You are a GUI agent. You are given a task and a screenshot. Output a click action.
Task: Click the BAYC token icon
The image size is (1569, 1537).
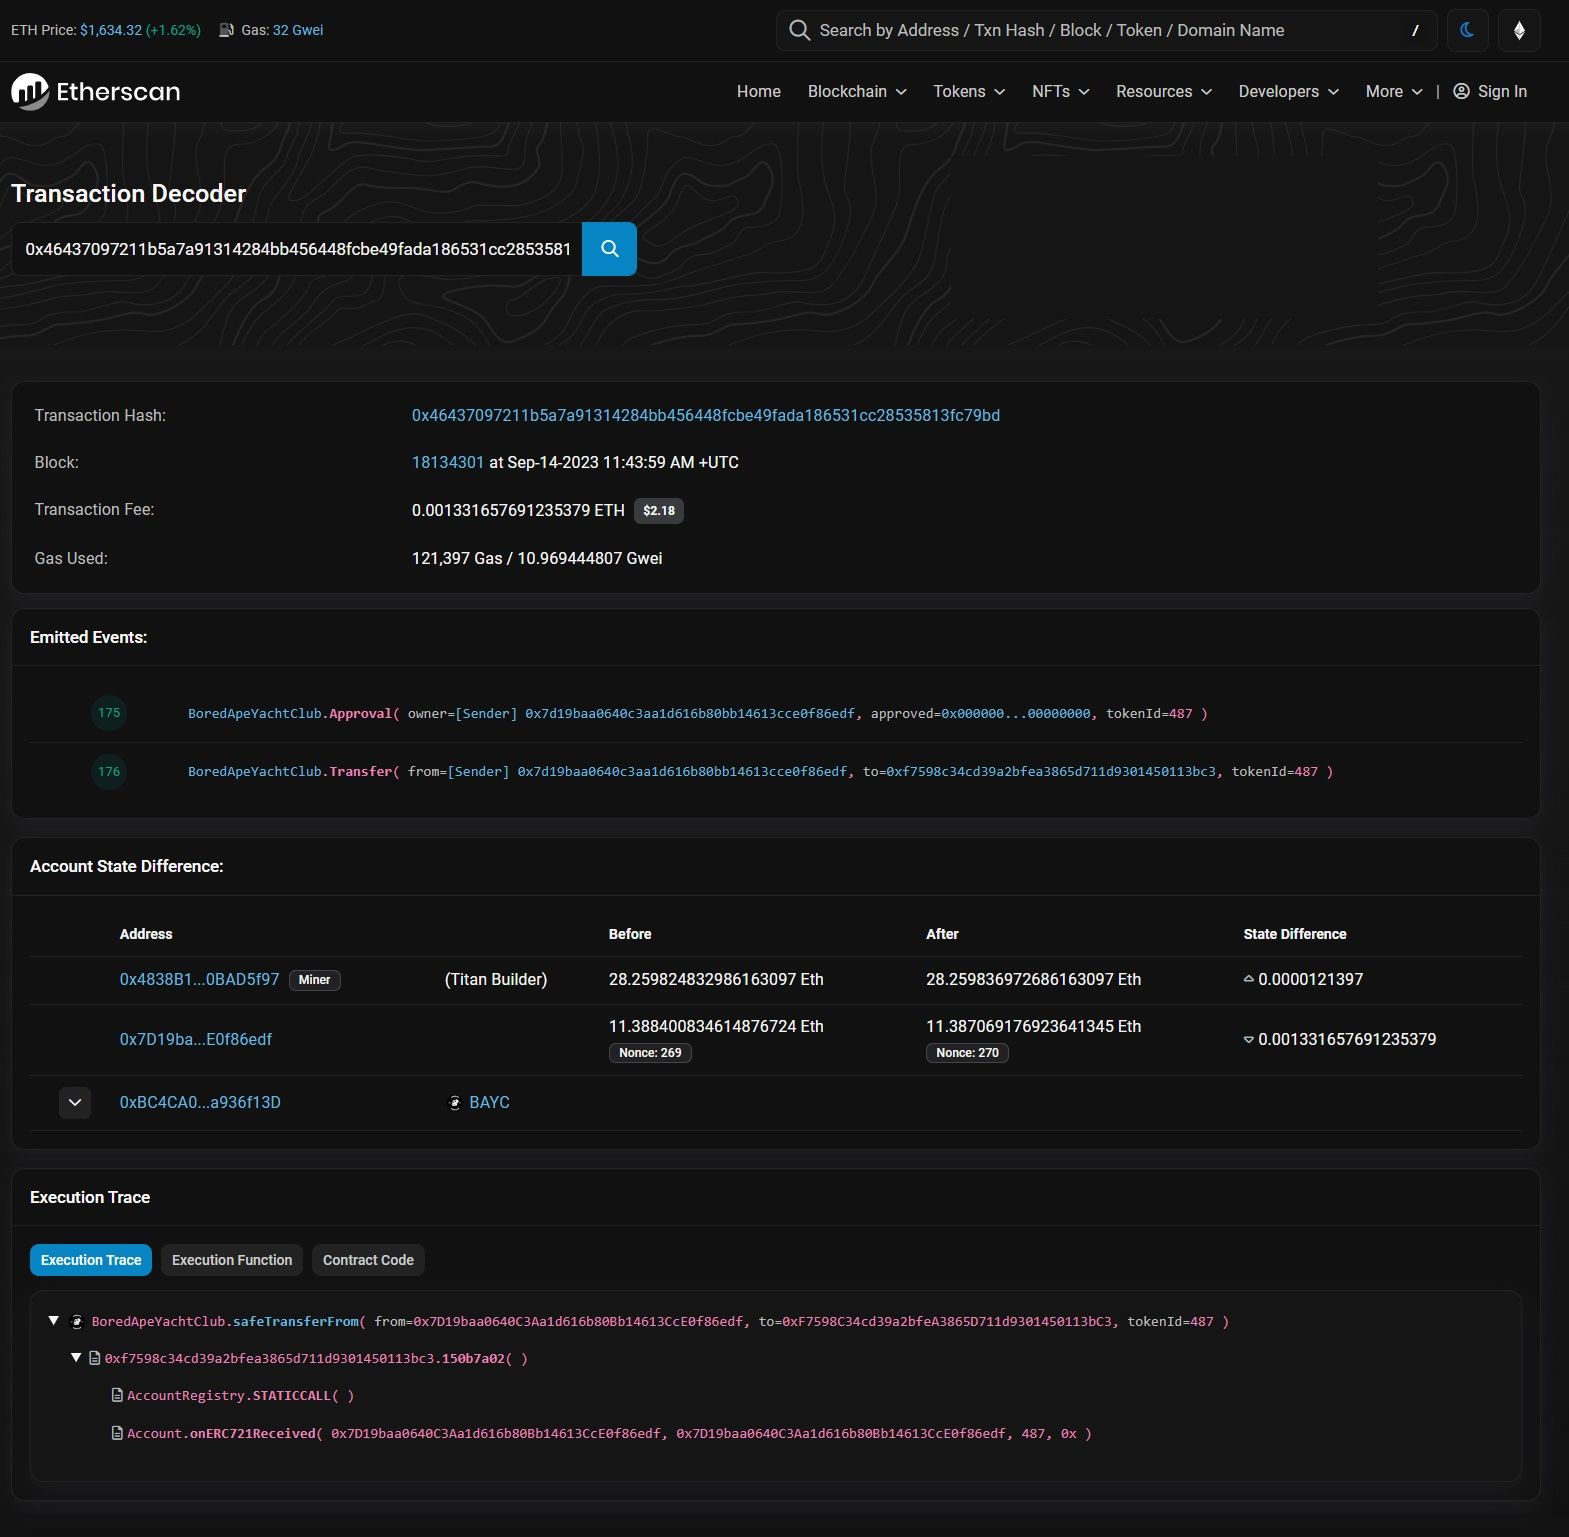click(455, 1103)
